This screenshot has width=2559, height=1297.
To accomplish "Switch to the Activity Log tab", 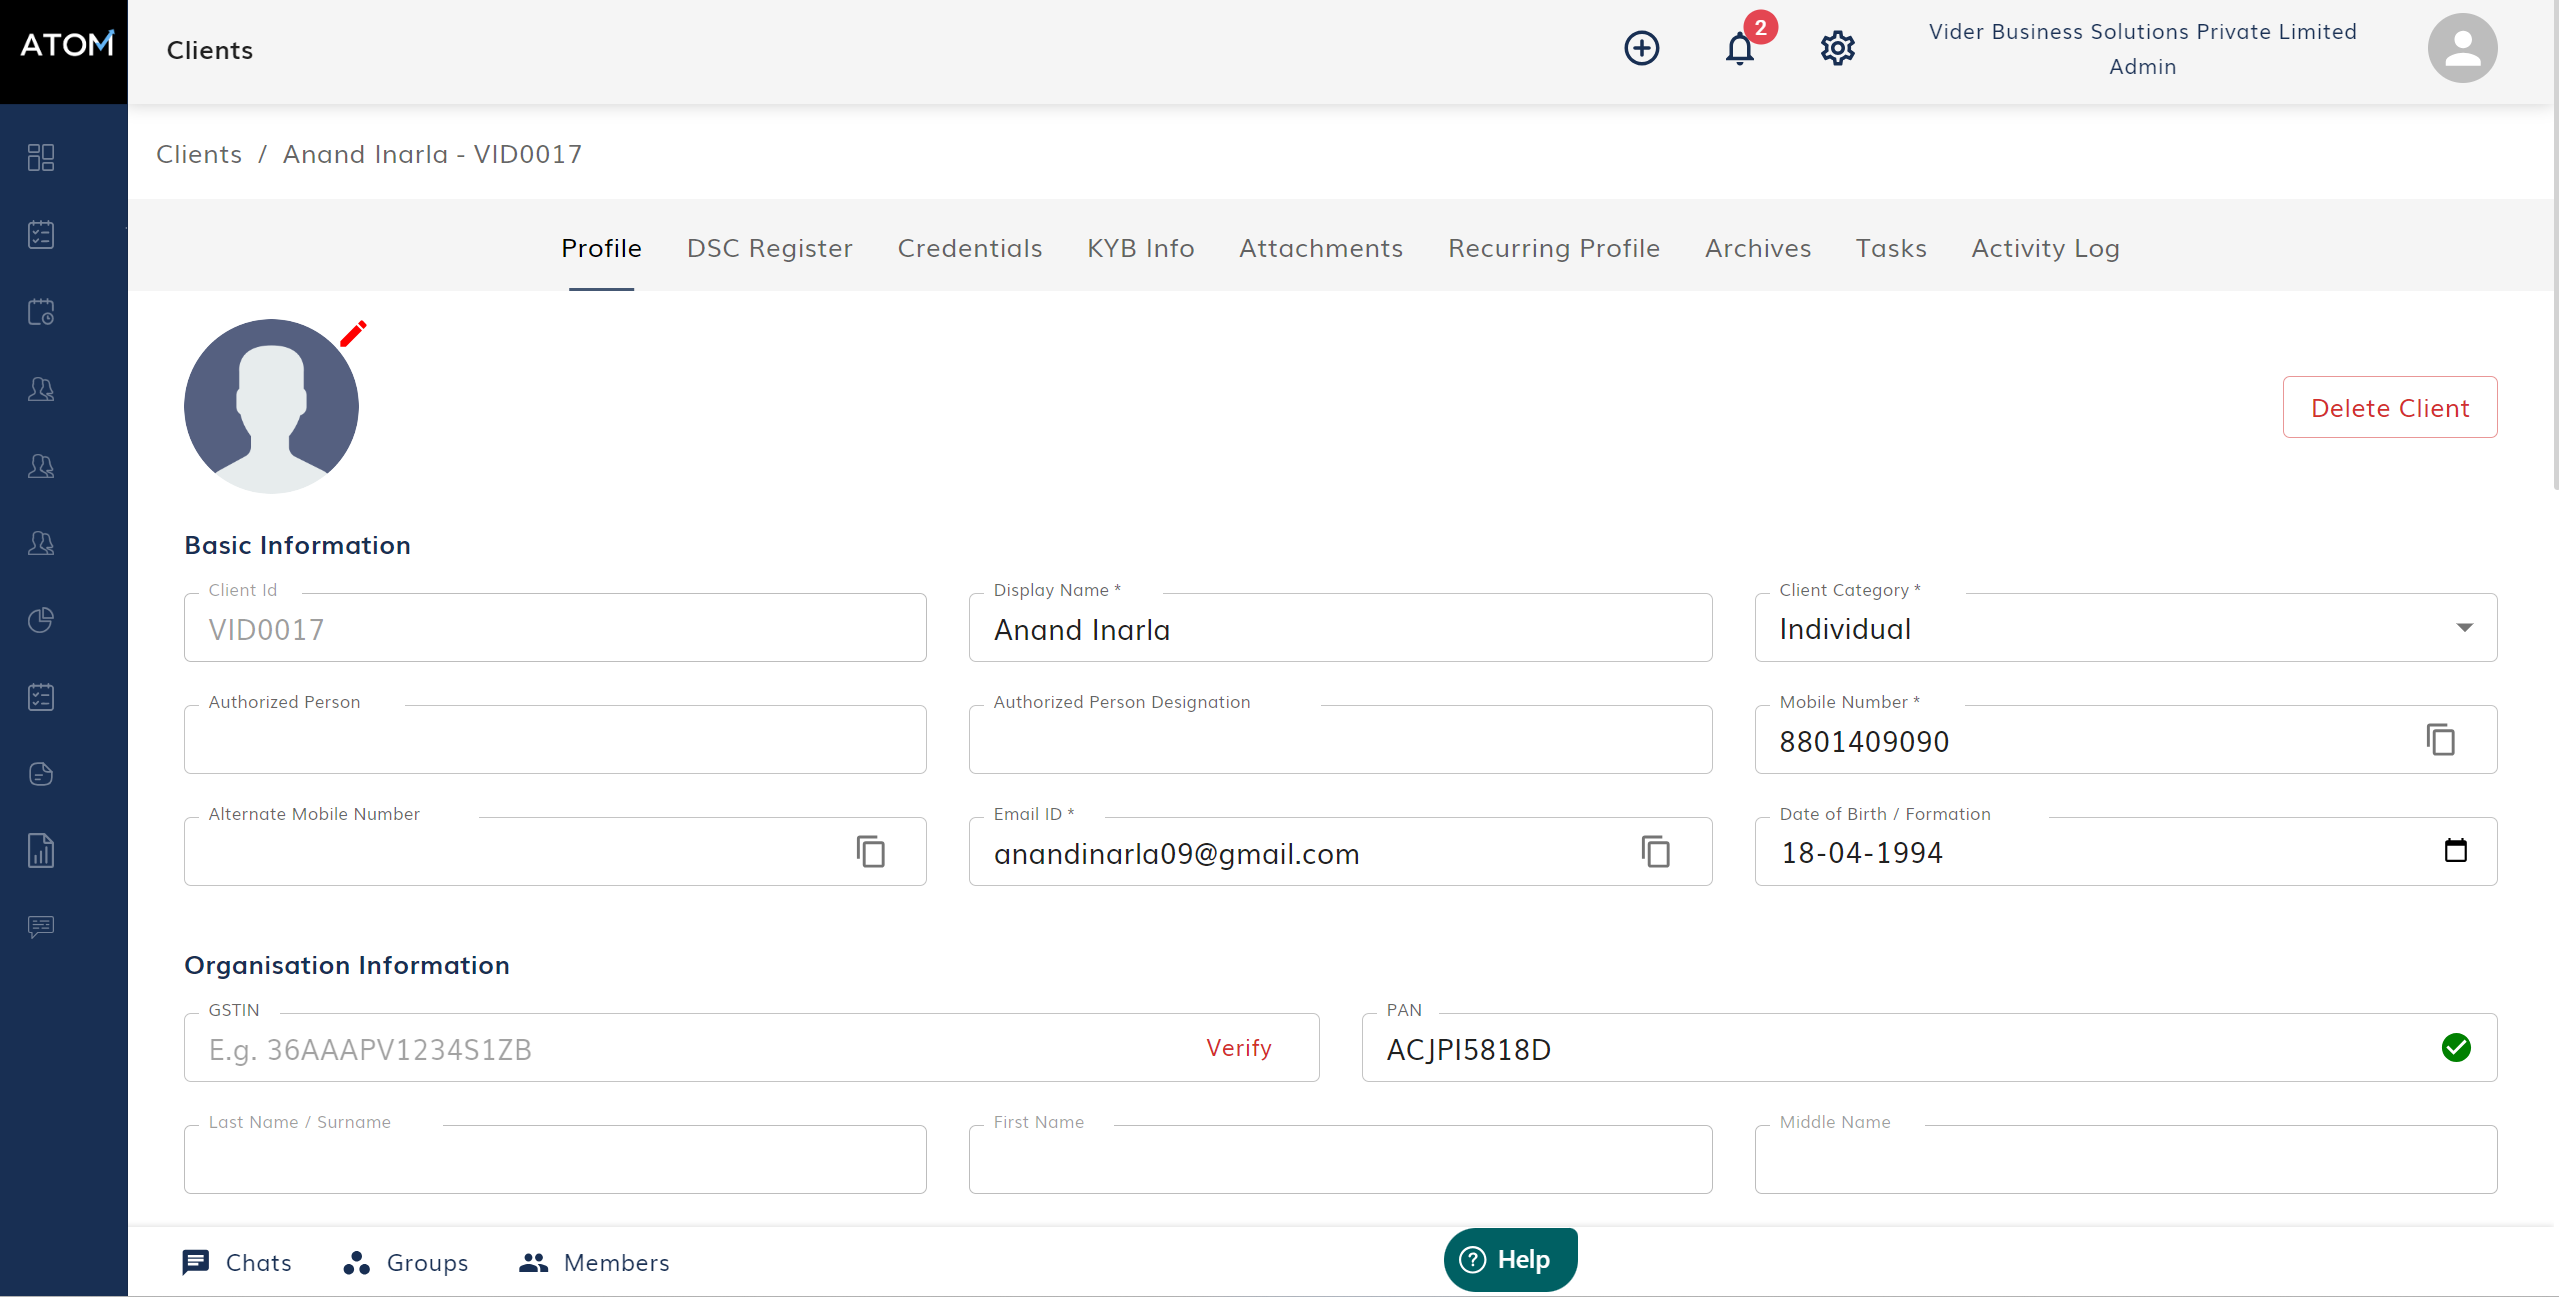I will [x=2045, y=248].
